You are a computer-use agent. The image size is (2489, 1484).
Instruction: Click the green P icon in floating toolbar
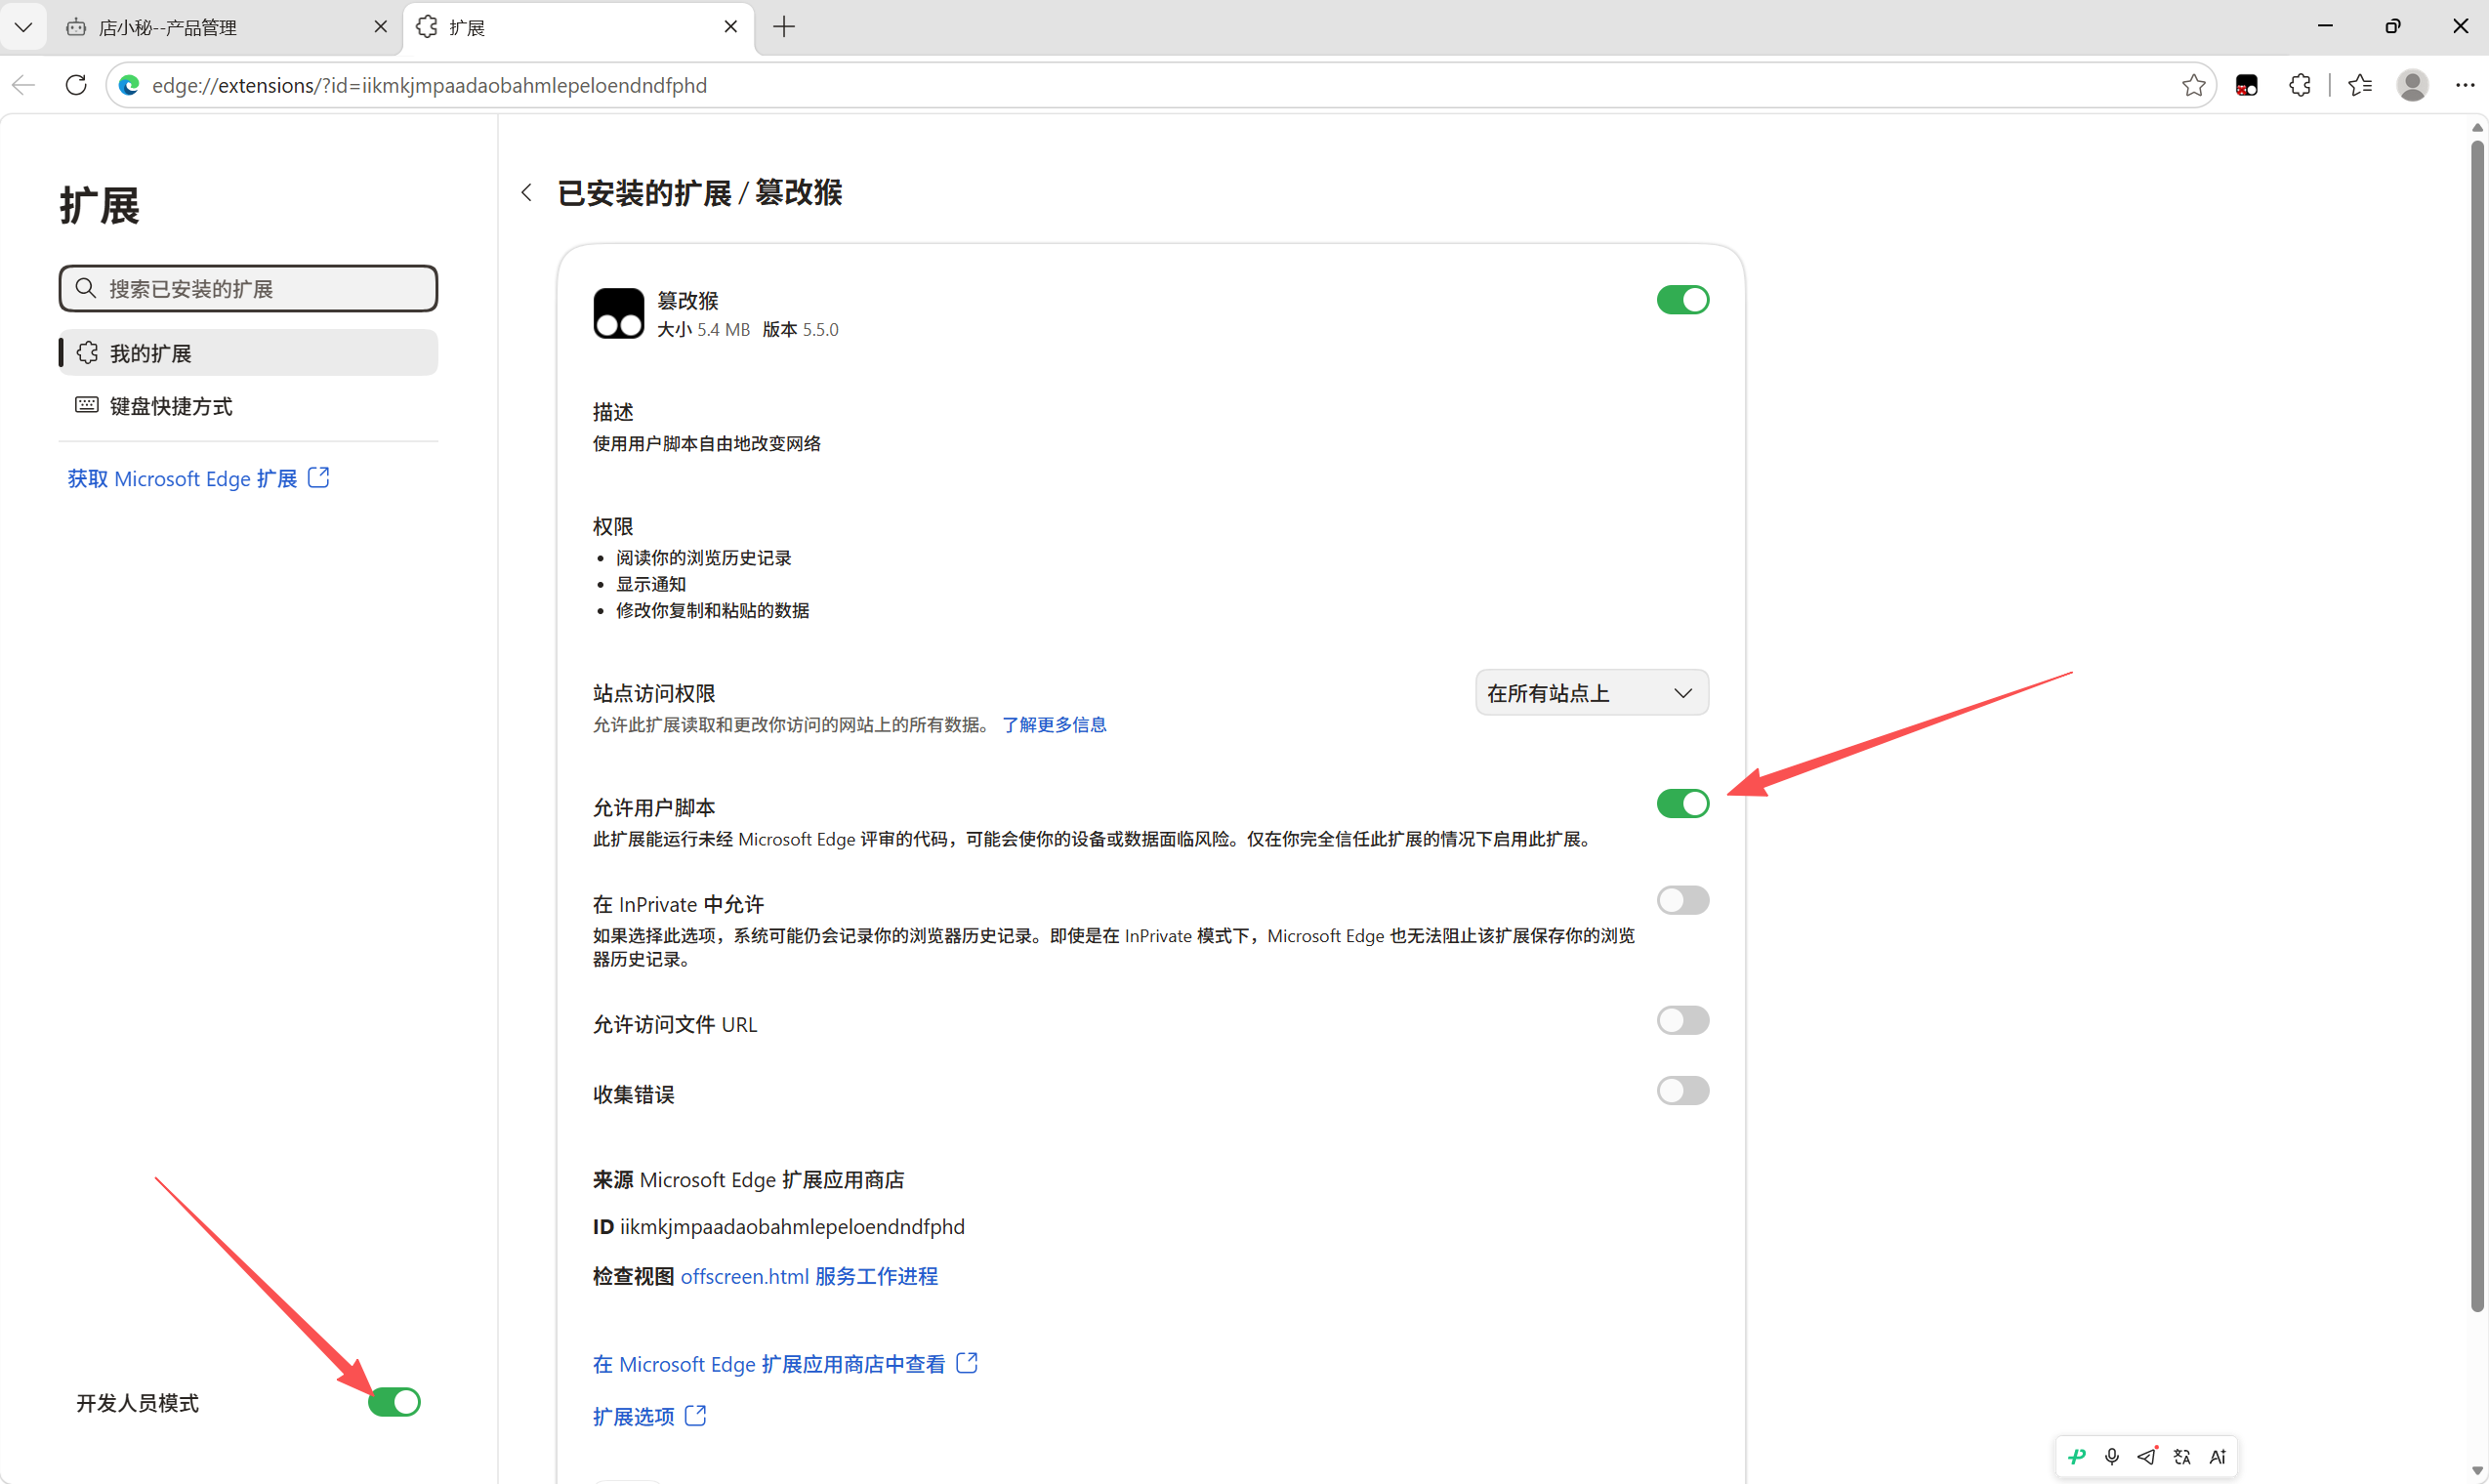2076,1456
